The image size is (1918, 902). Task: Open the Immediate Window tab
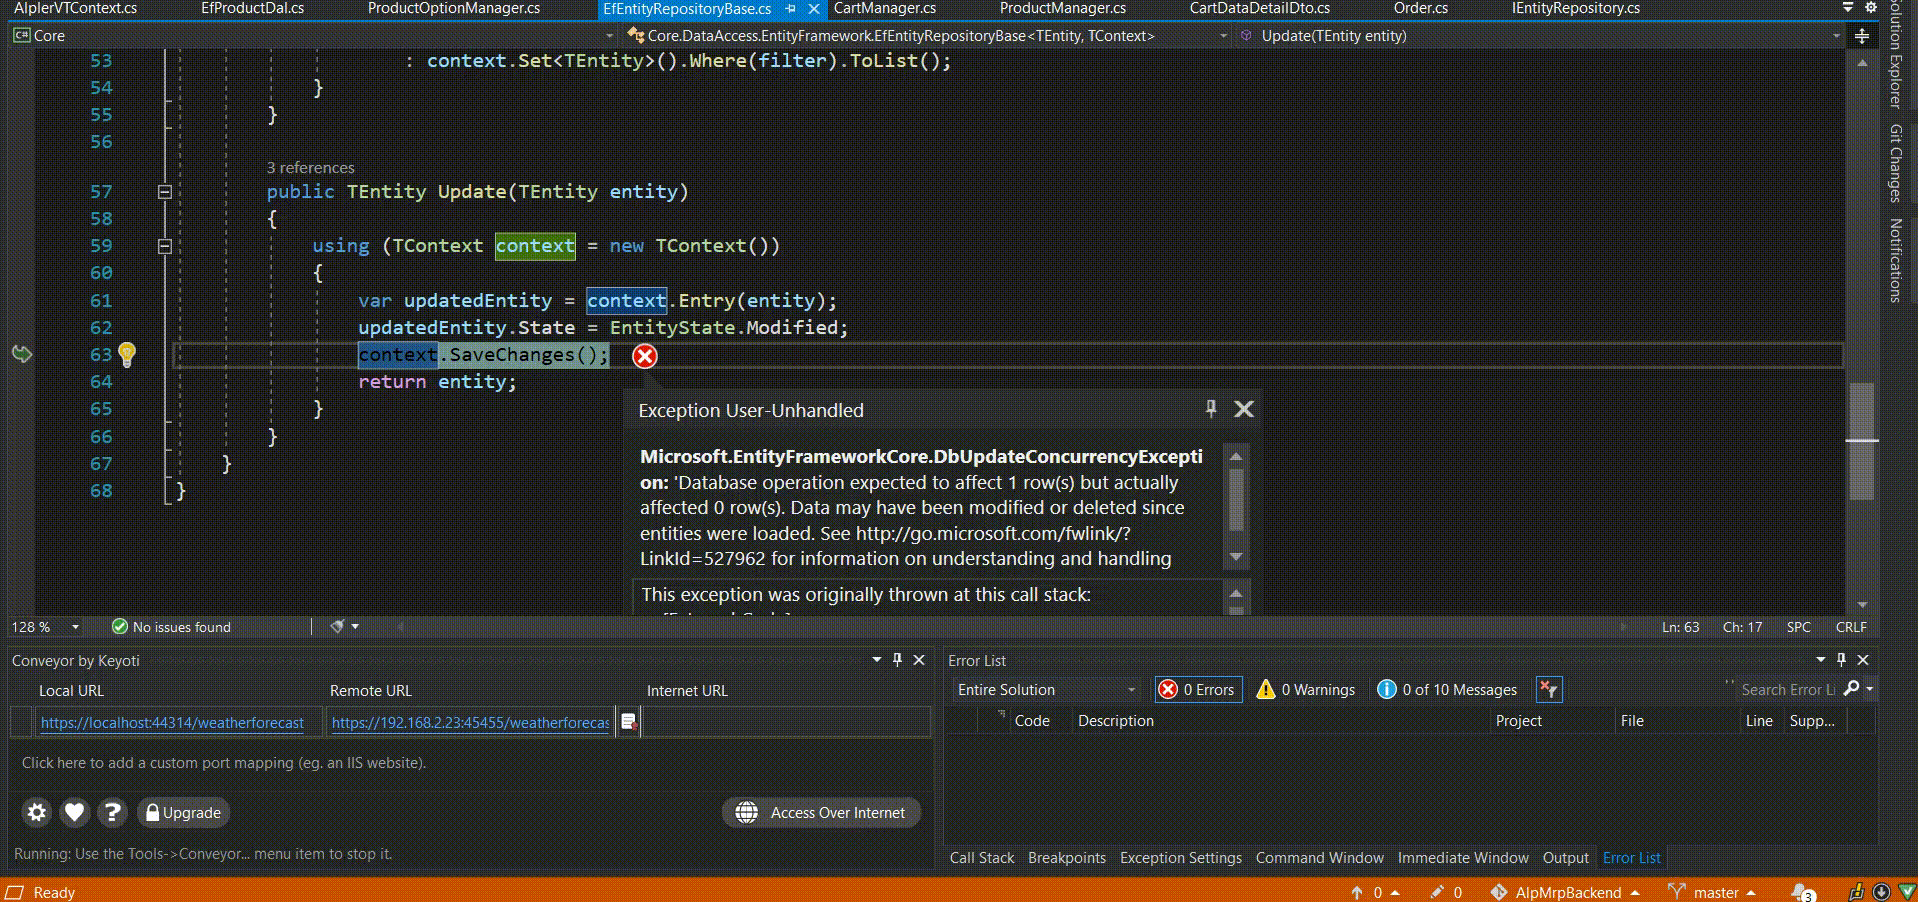point(1463,858)
